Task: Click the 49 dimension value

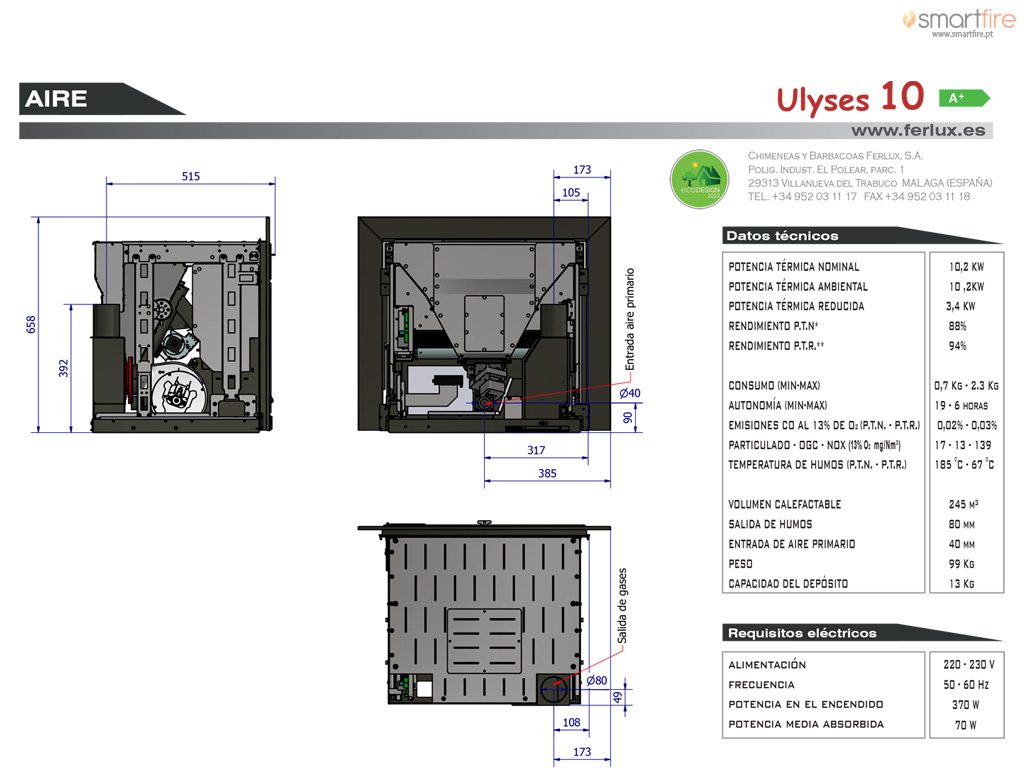Action: (x=618, y=697)
